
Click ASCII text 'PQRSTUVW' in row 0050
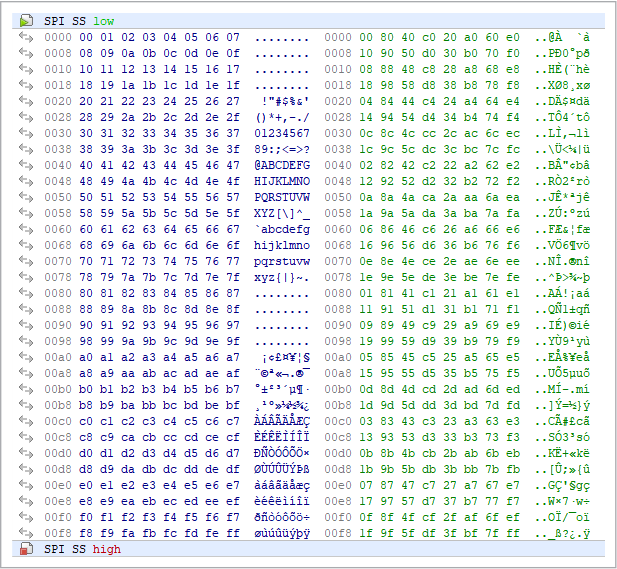[282, 197]
